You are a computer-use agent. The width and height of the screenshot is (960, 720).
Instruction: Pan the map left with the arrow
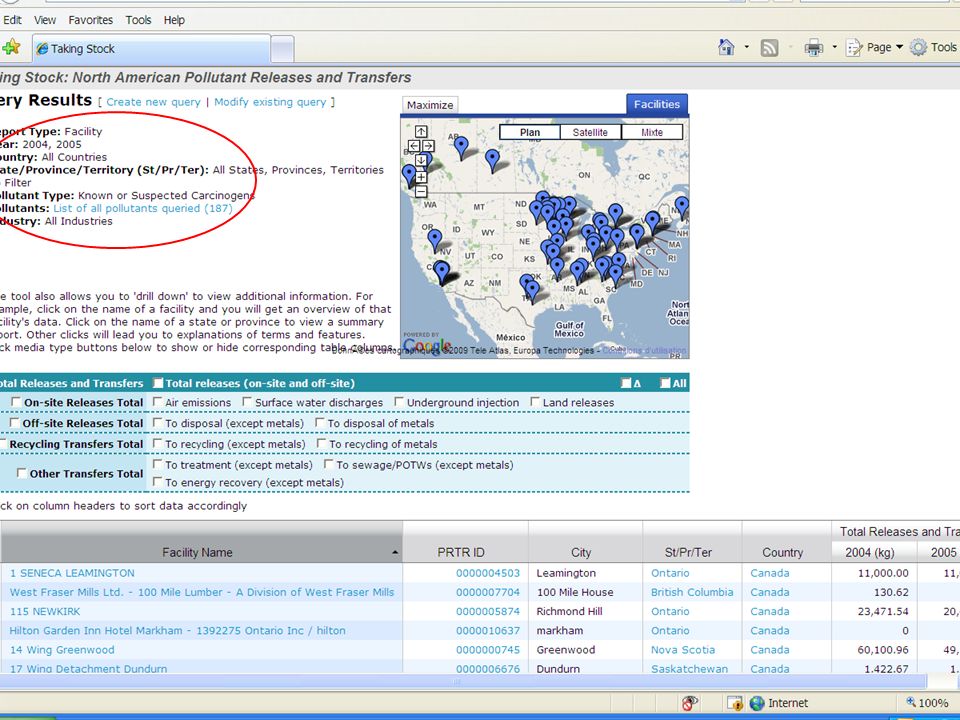point(414,146)
